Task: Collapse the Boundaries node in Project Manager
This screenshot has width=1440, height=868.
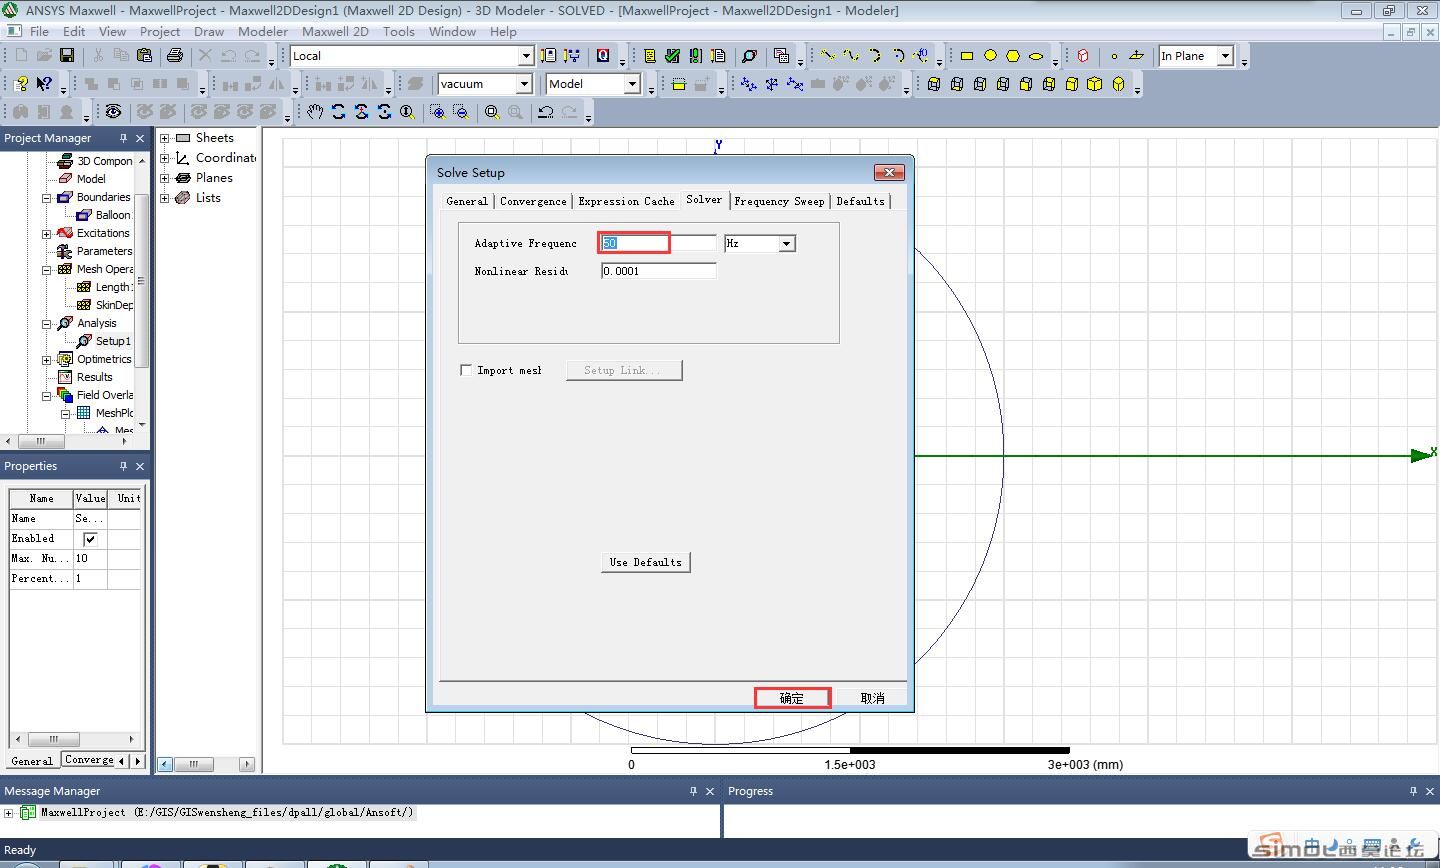Action: (47, 197)
